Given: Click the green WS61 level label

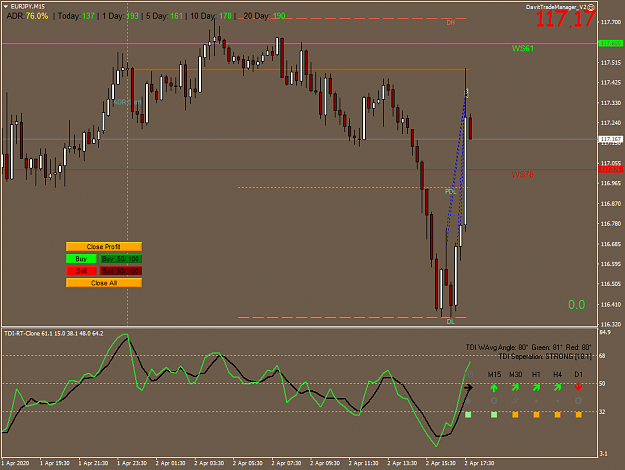Looking at the screenshot, I should (523, 48).
